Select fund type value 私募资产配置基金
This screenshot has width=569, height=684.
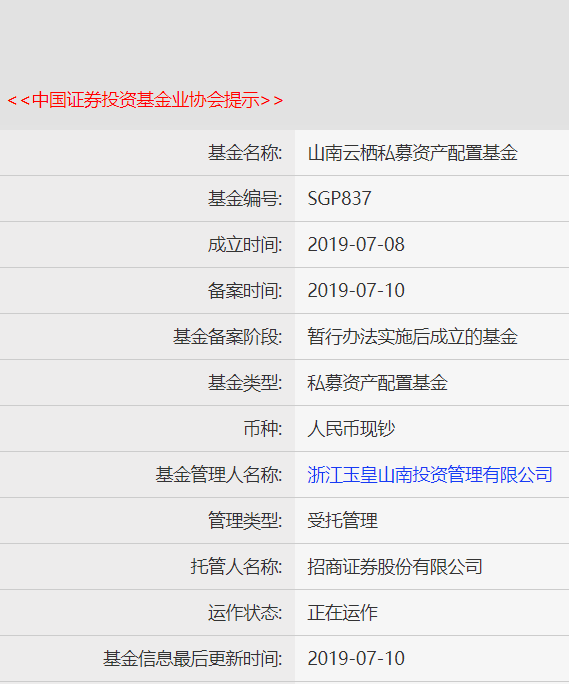pyautogui.click(x=377, y=383)
